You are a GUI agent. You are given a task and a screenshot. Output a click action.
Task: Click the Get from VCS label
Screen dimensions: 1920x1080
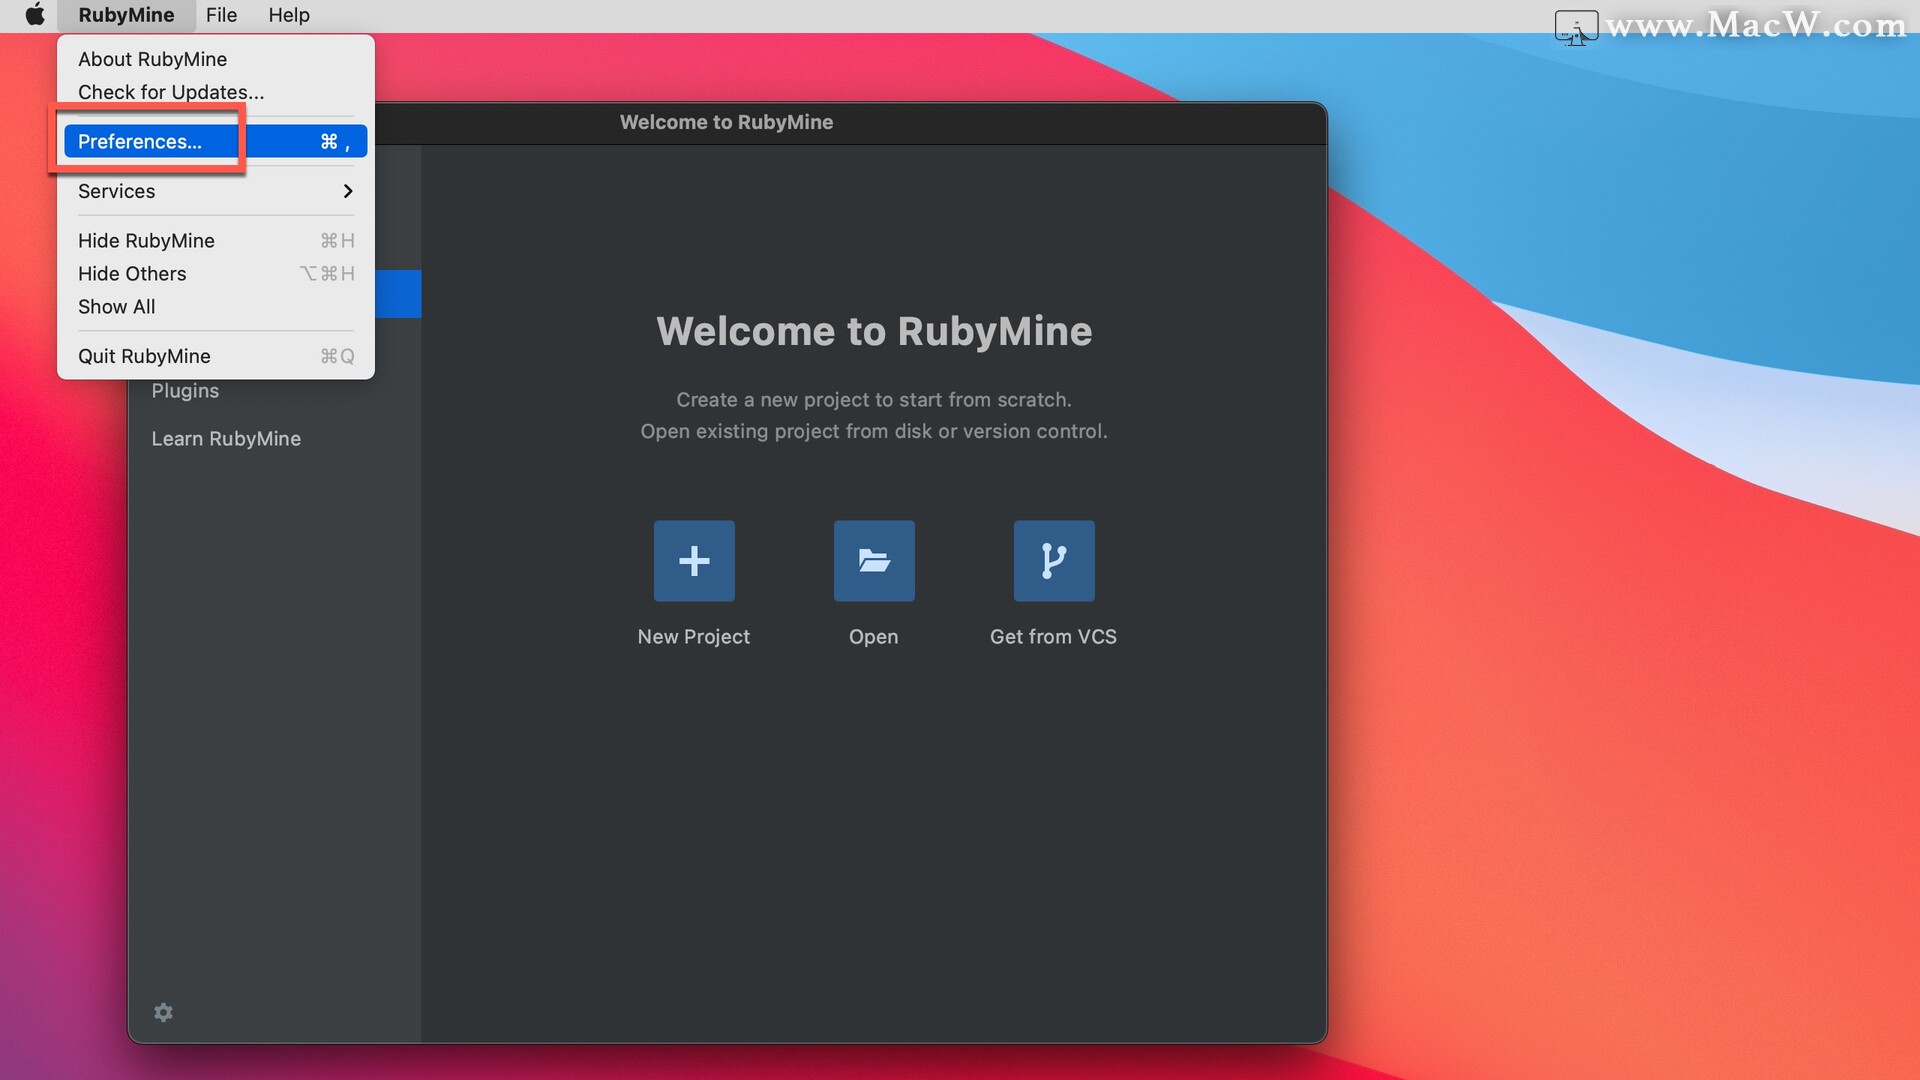[x=1054, y=637]
